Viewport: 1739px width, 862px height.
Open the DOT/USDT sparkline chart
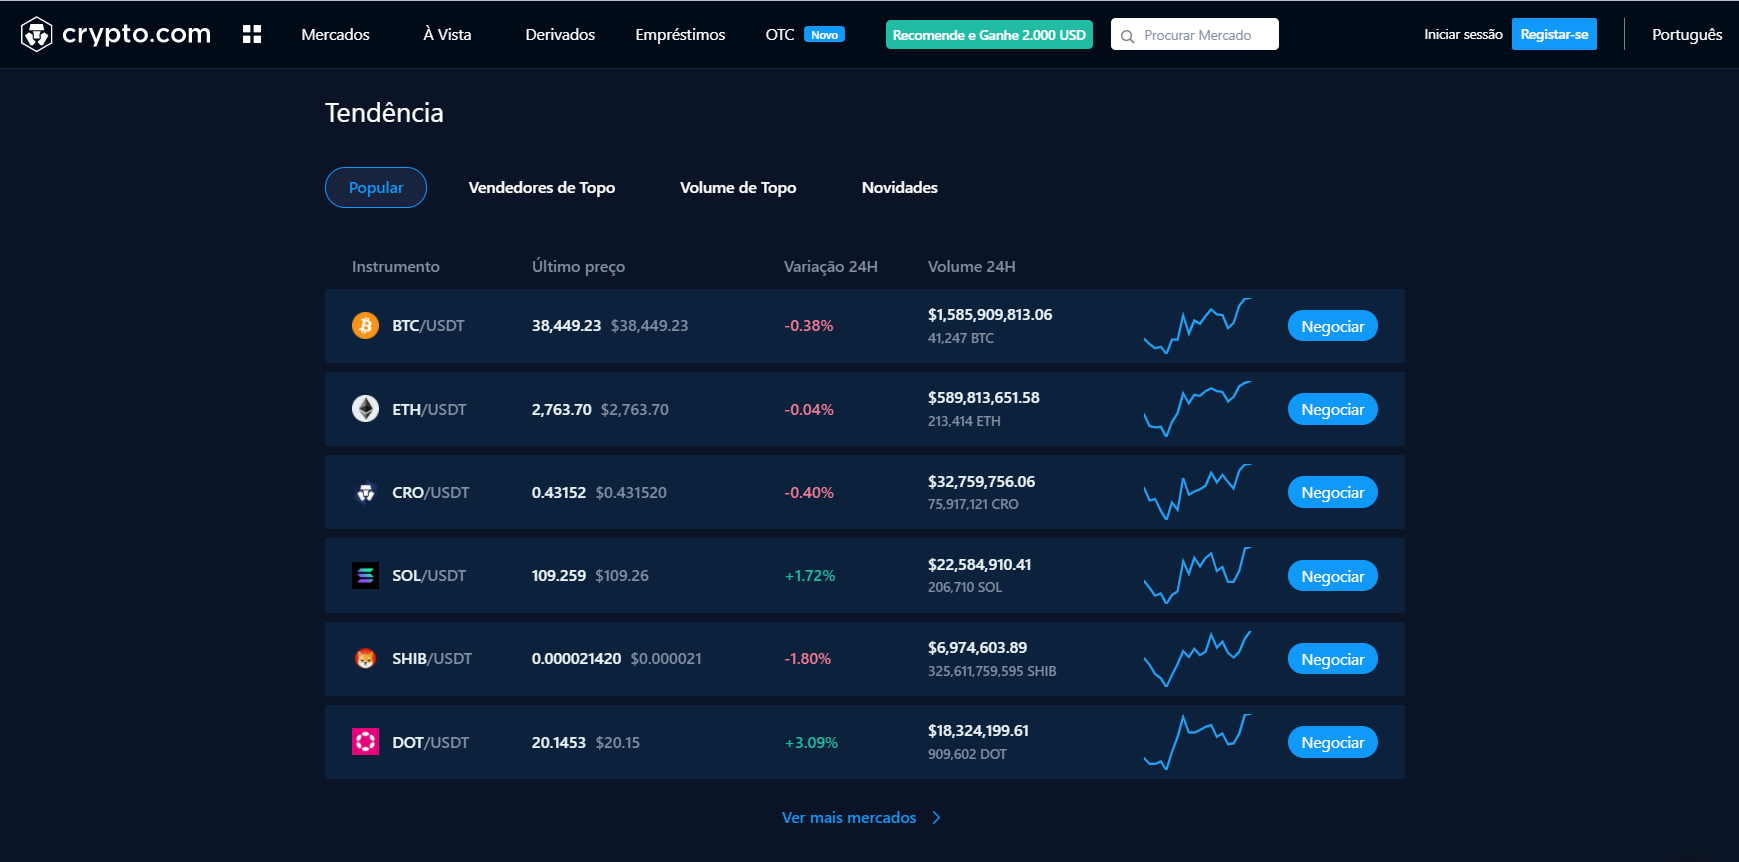coord(1197,742)
